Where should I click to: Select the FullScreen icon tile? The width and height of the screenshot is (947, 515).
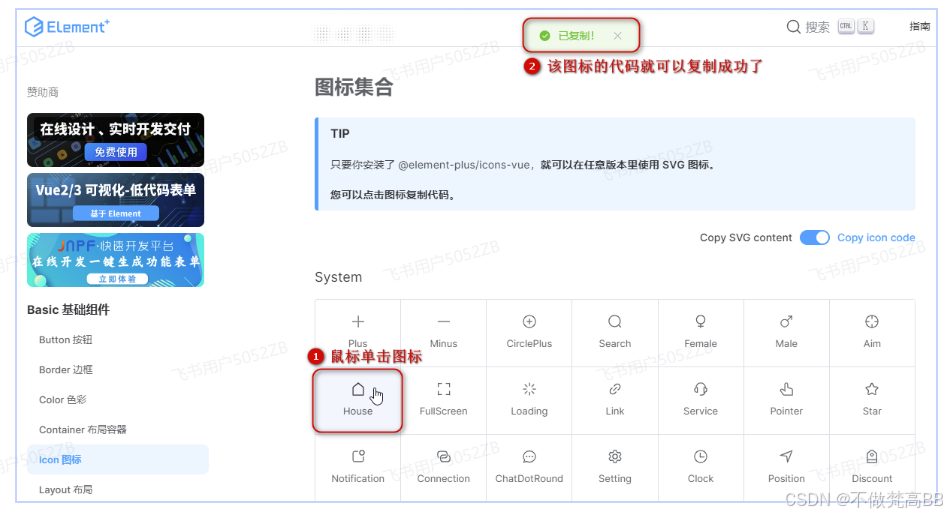click(443, 400)
